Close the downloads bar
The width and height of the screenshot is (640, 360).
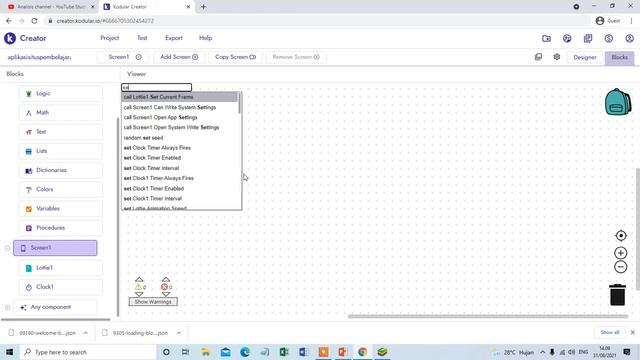(x=633, y=332)
